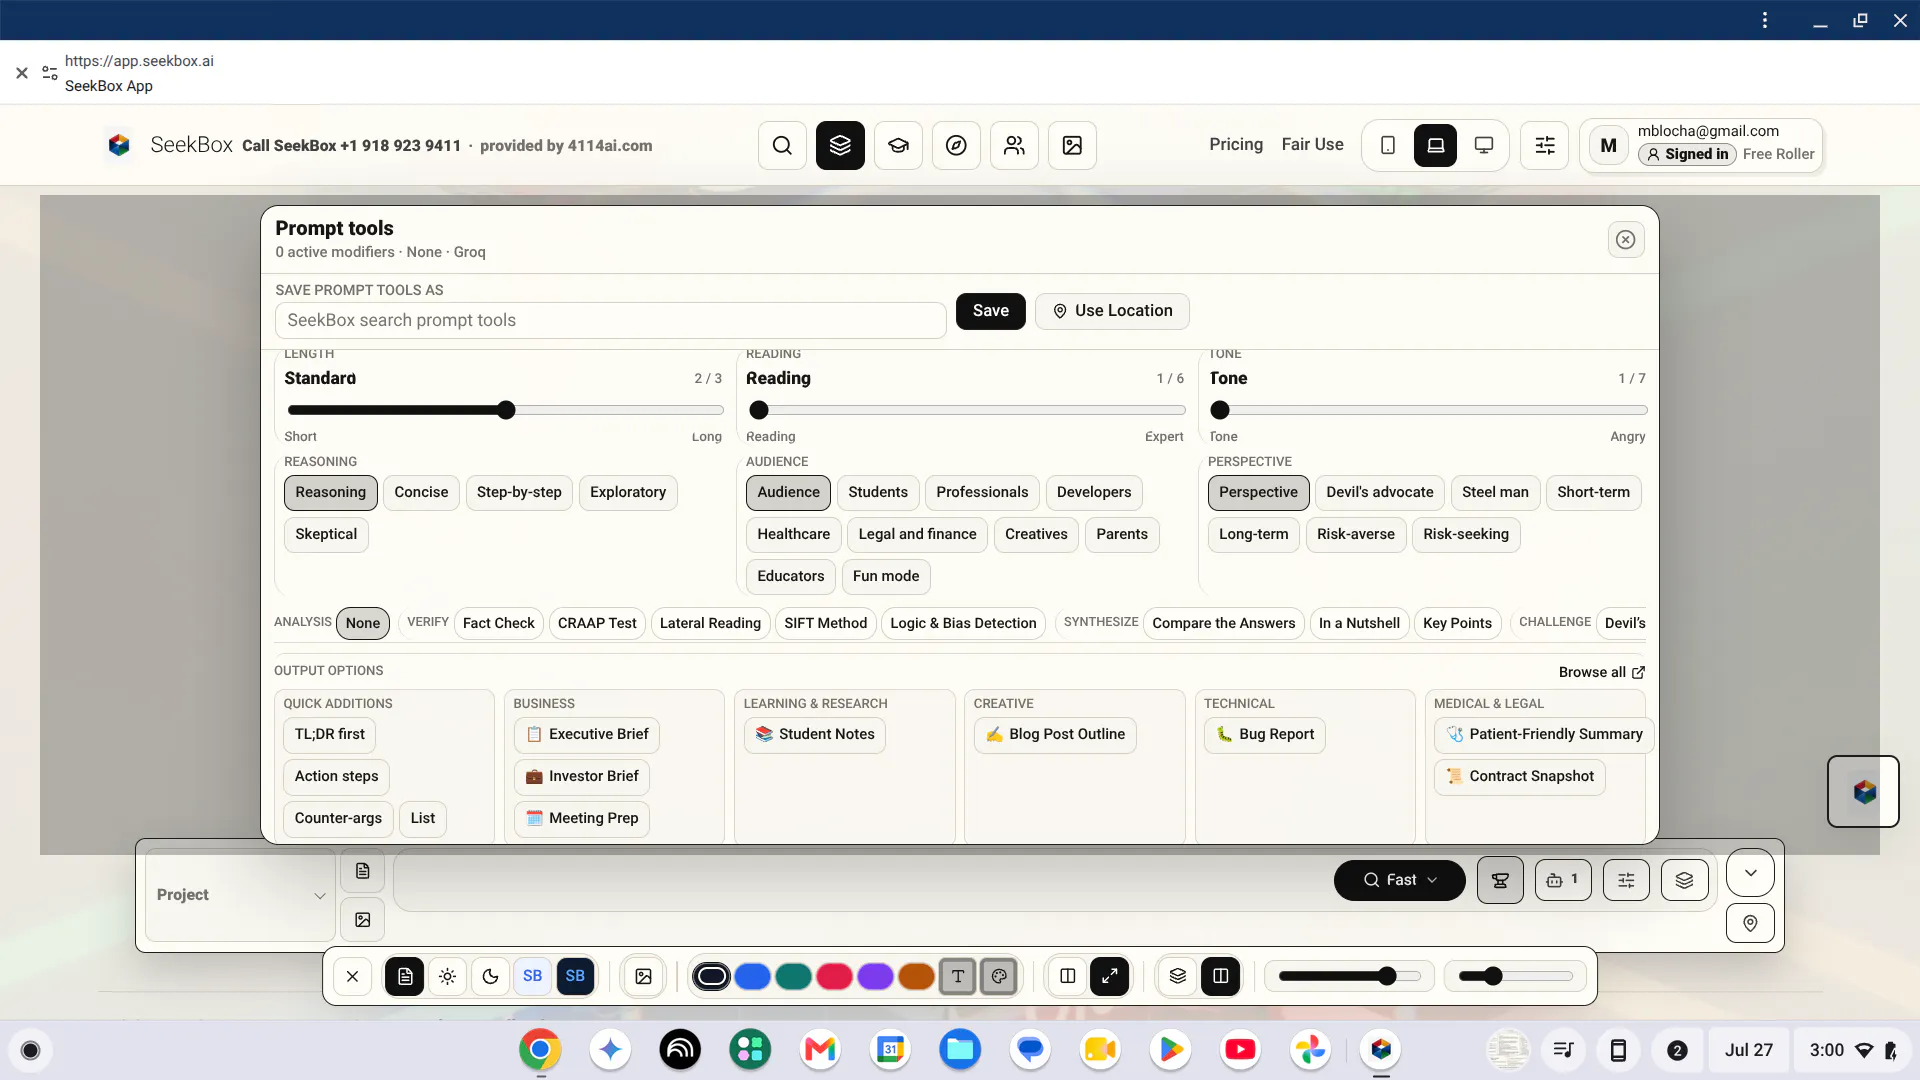The image size is (1920, 1080).
Task: Open the Pricing link
Action: [x=1236, y=145]
